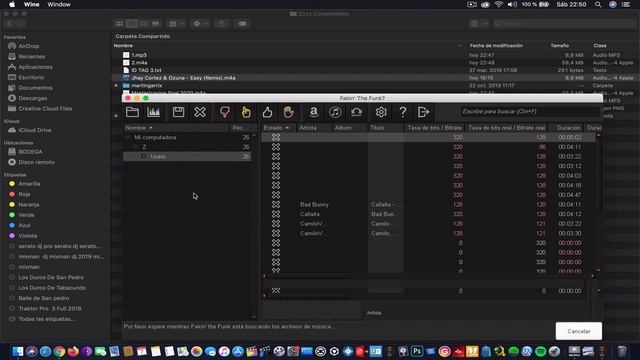The image size is (640, 360).
Task: Select the 'Users' folder tree item
Action: pyautogui.click(x=158, y=156)
